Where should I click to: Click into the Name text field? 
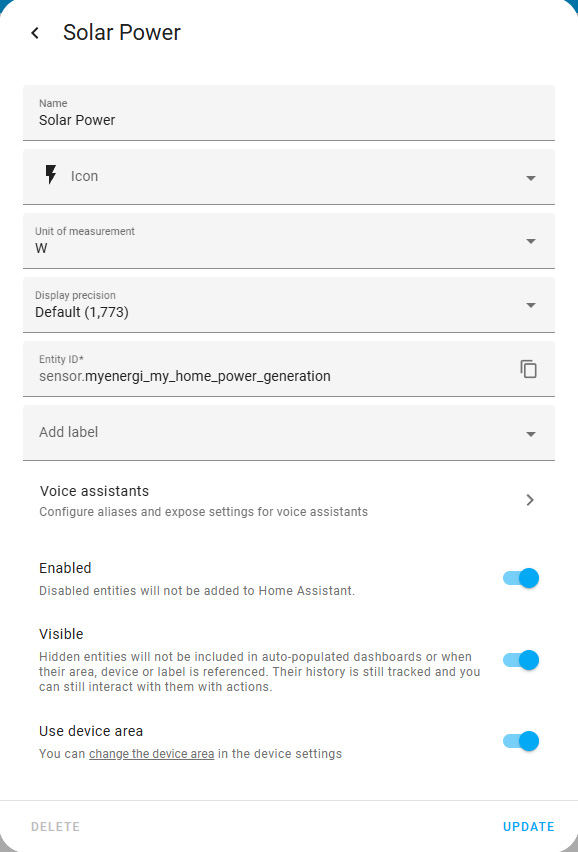pos(289,113)
